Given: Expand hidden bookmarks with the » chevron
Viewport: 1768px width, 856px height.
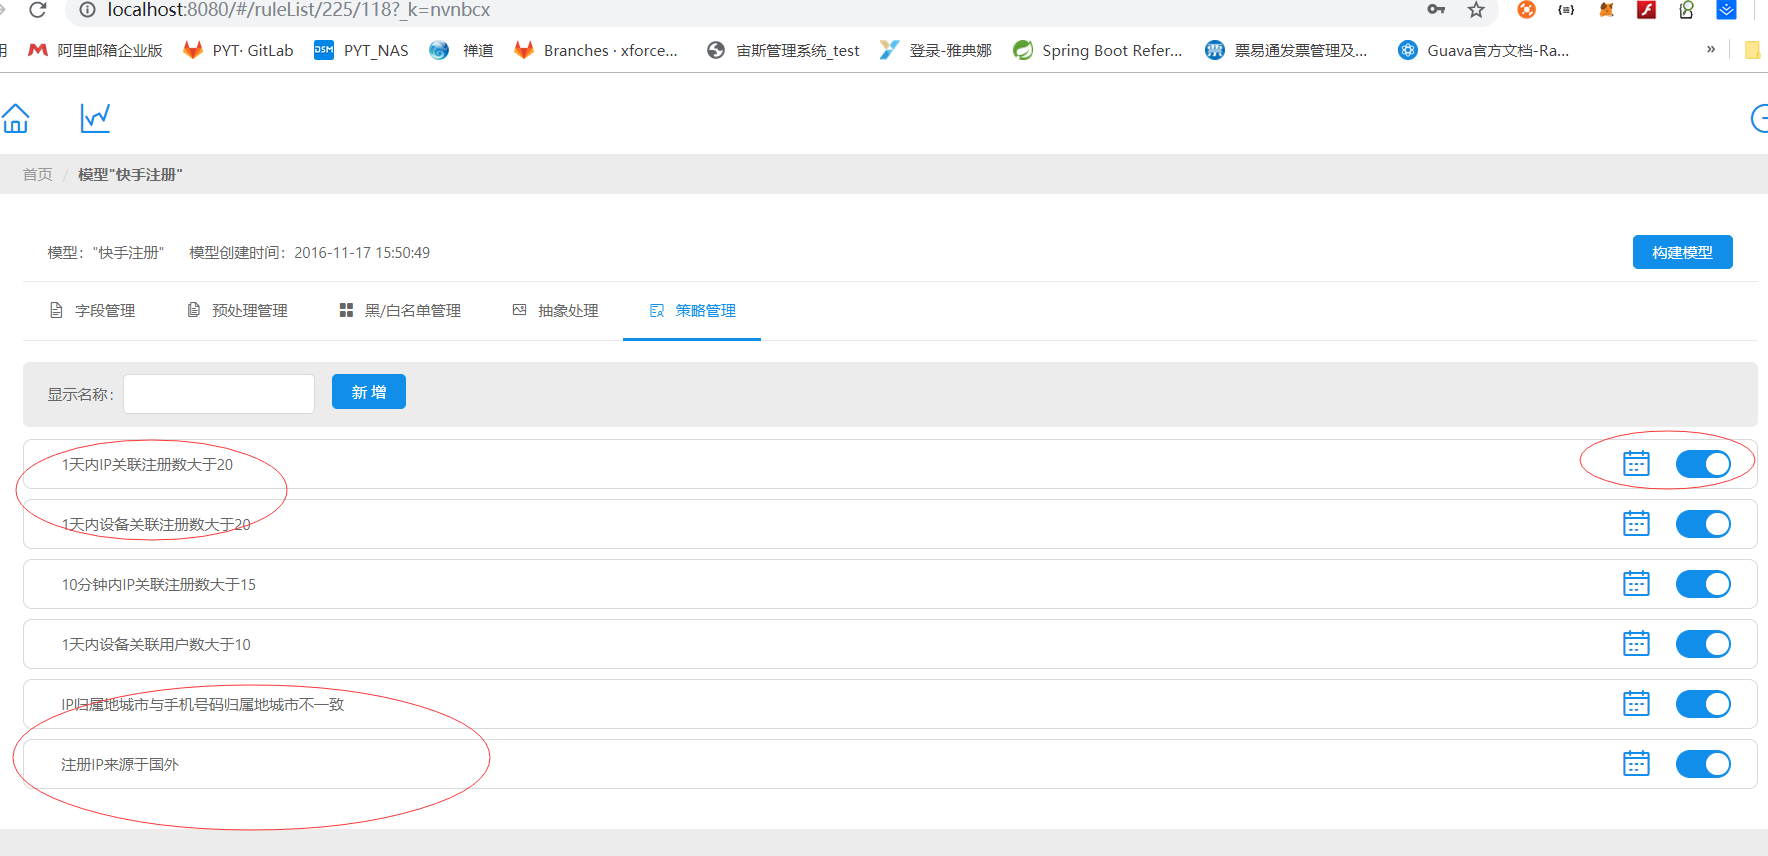Looking at the screenshot, I should tap(1711, 49).
